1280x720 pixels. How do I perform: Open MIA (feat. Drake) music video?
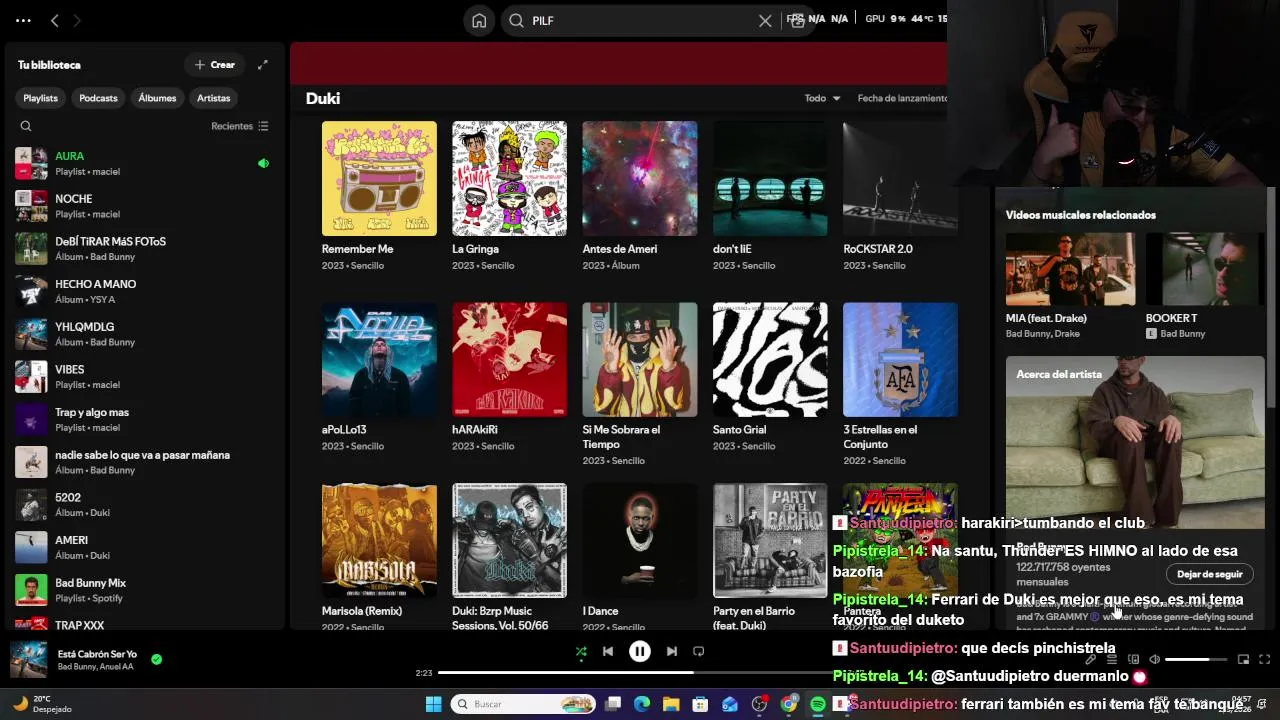[1070, 269]
